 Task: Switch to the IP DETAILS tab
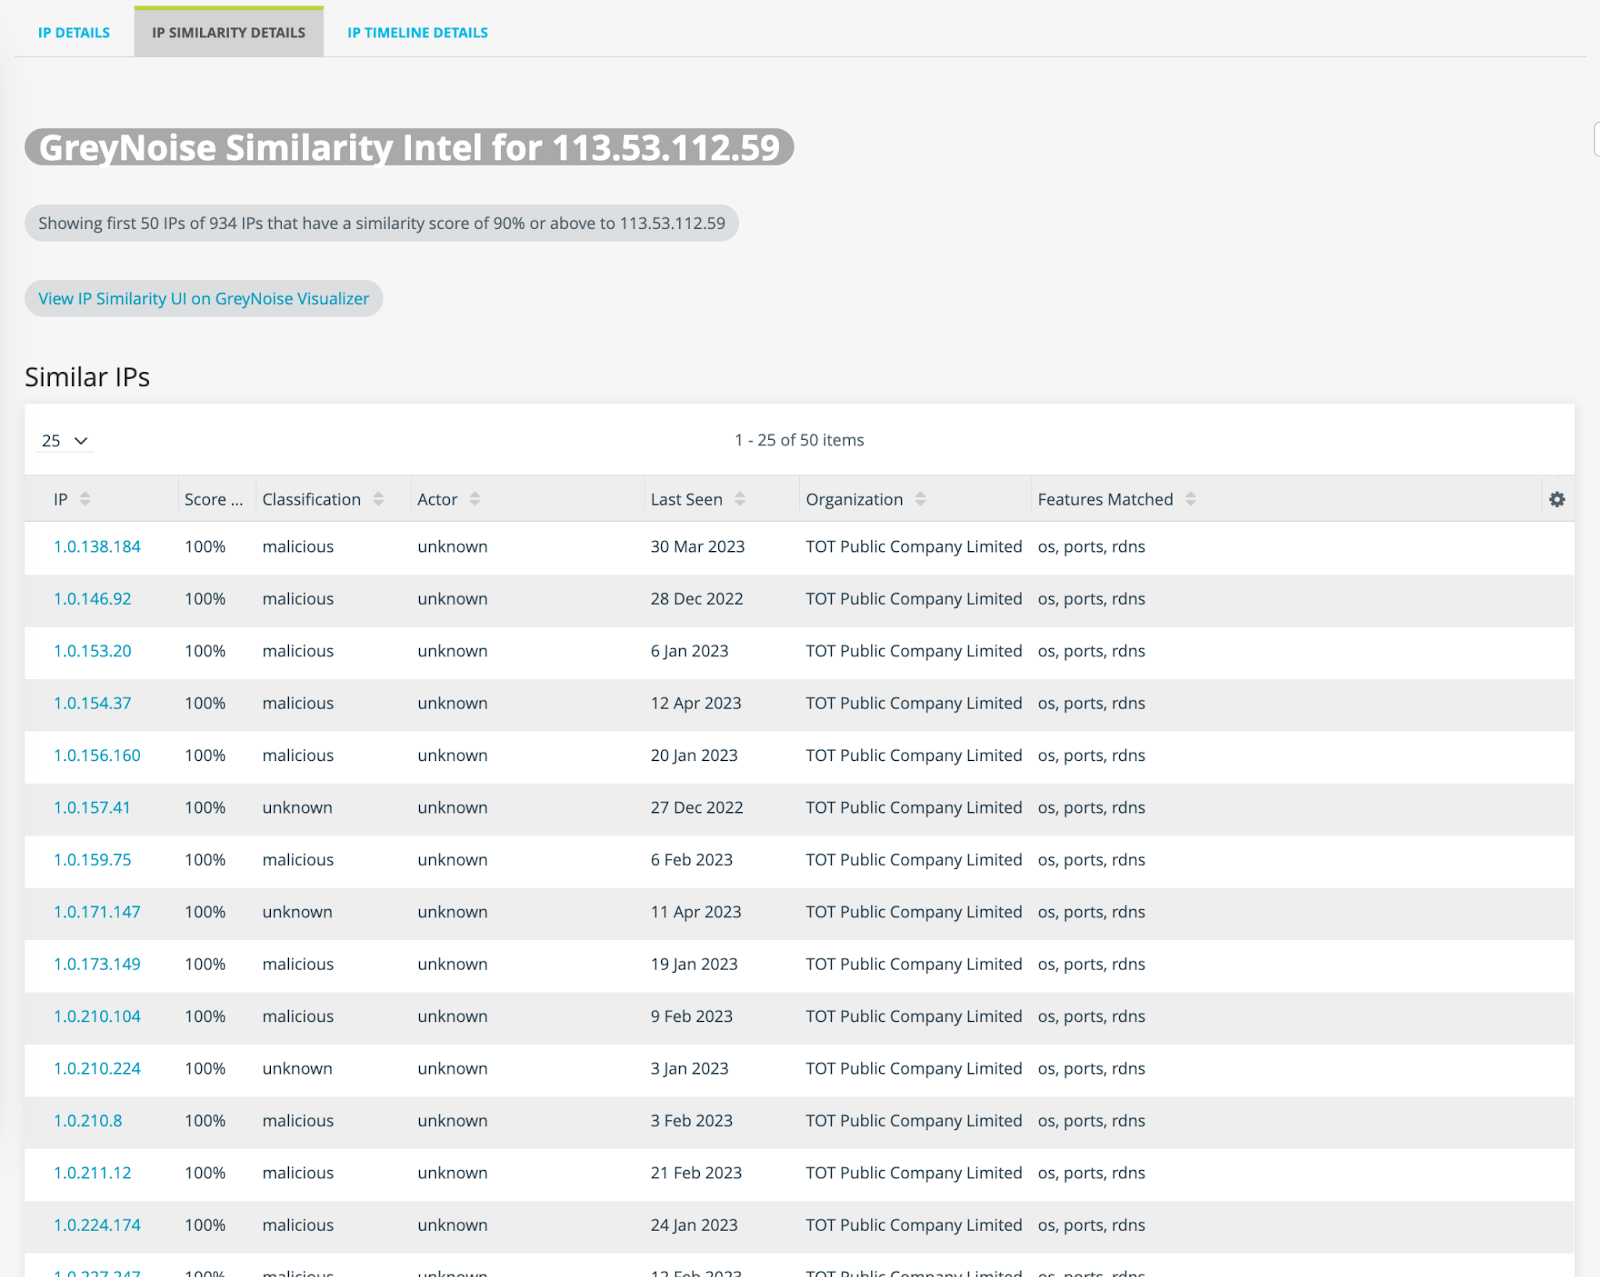[73, 32]
